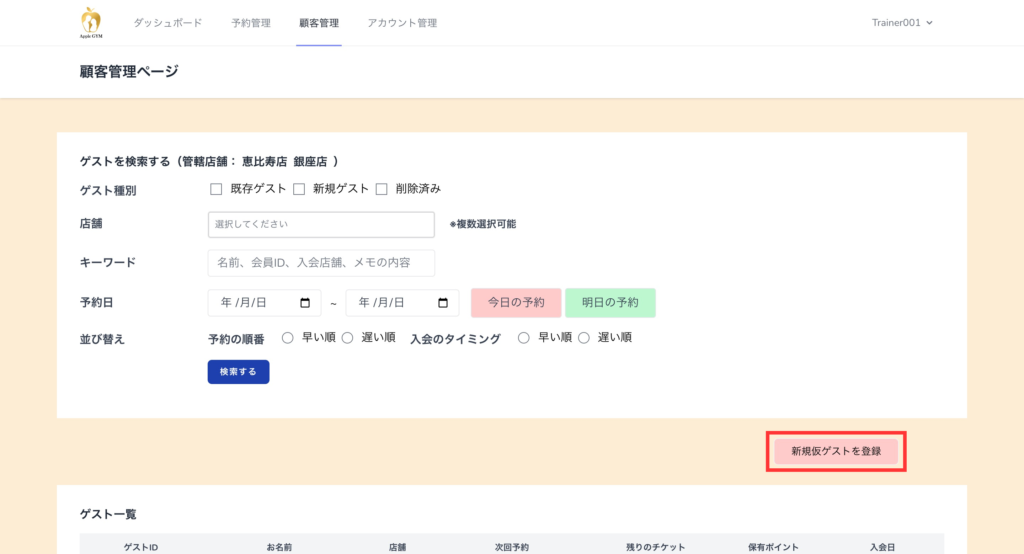
Task: Click 新規仮ゲストを登録 button
Action: pos(836,452)
